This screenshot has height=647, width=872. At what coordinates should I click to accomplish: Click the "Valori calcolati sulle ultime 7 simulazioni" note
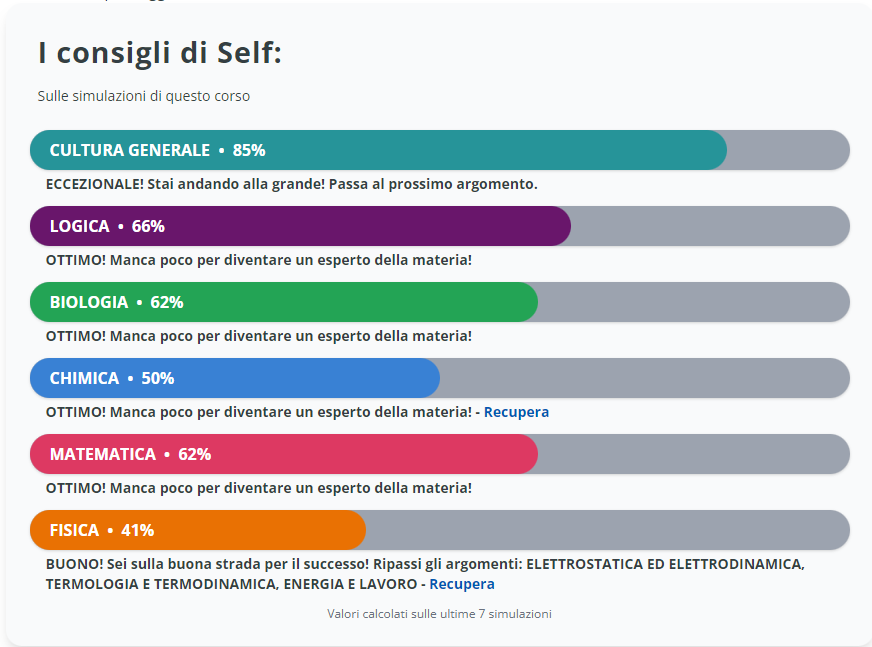click(x=439, y=614)
